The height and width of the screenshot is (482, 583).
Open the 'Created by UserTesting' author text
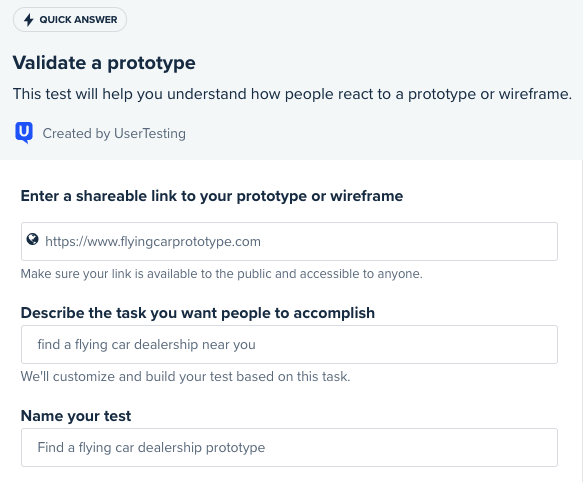pos(114,134)
